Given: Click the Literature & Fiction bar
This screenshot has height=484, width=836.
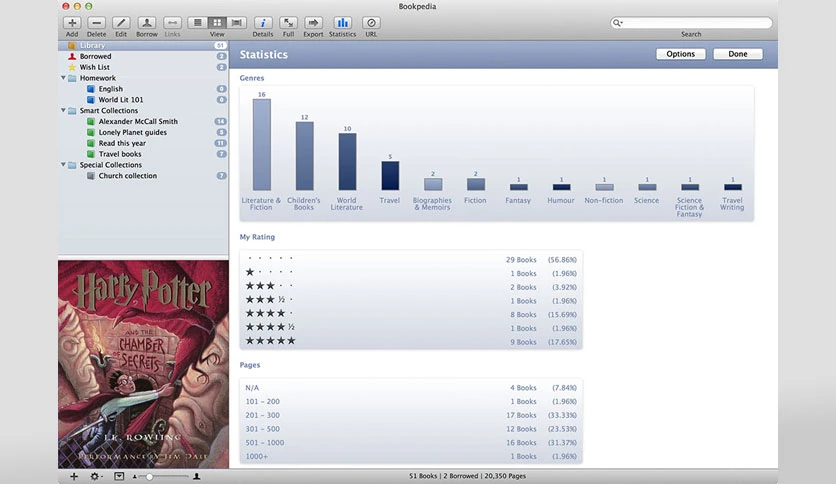Looking at the screenshot, I should [x=262, y=144].
